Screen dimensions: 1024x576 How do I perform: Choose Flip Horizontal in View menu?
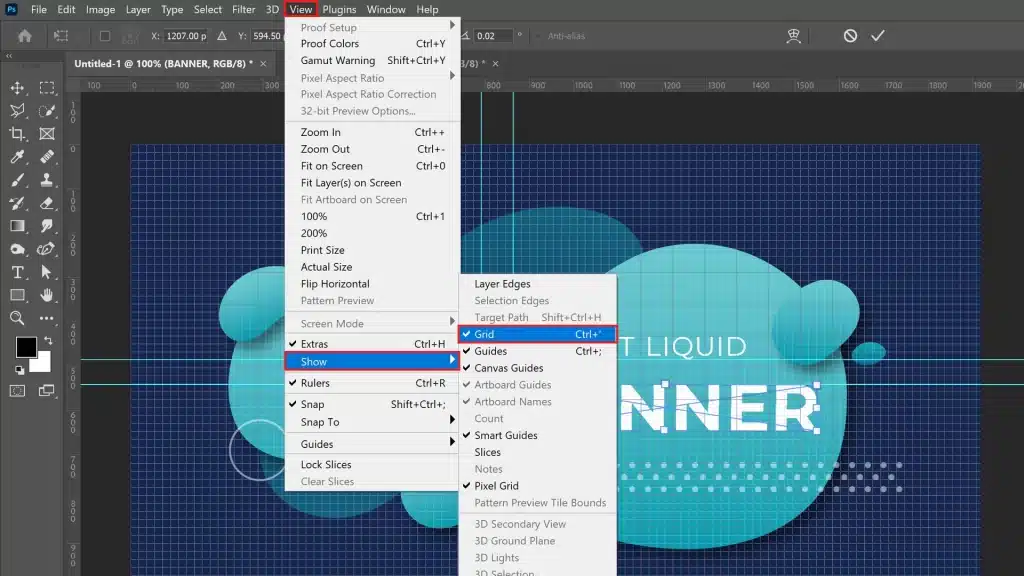(x=372, y=284)
